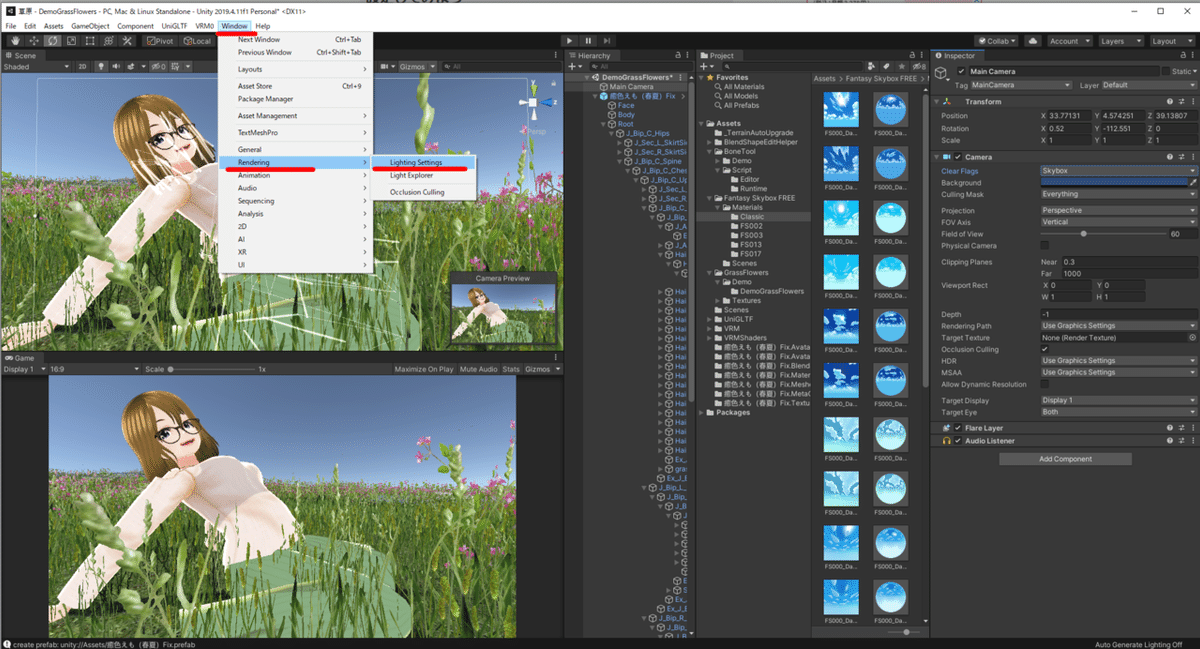This screenshot has width=1200, height=649.
Task: Click Mute Audio in Game view
Action: tap(478, 369)
